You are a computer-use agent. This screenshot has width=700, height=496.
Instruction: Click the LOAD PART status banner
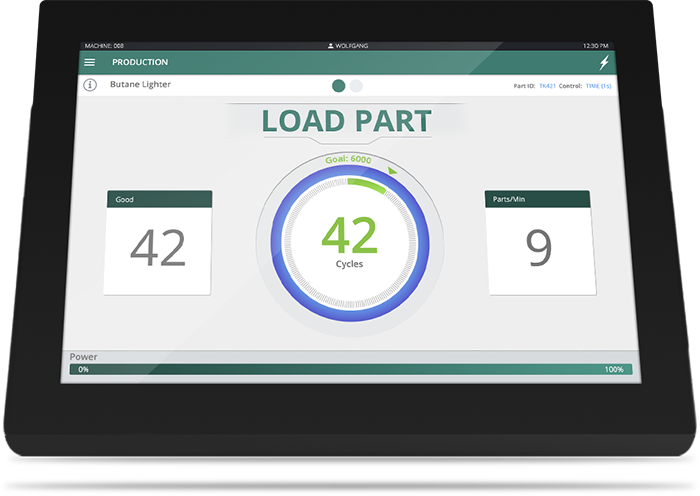click(346, 121)
